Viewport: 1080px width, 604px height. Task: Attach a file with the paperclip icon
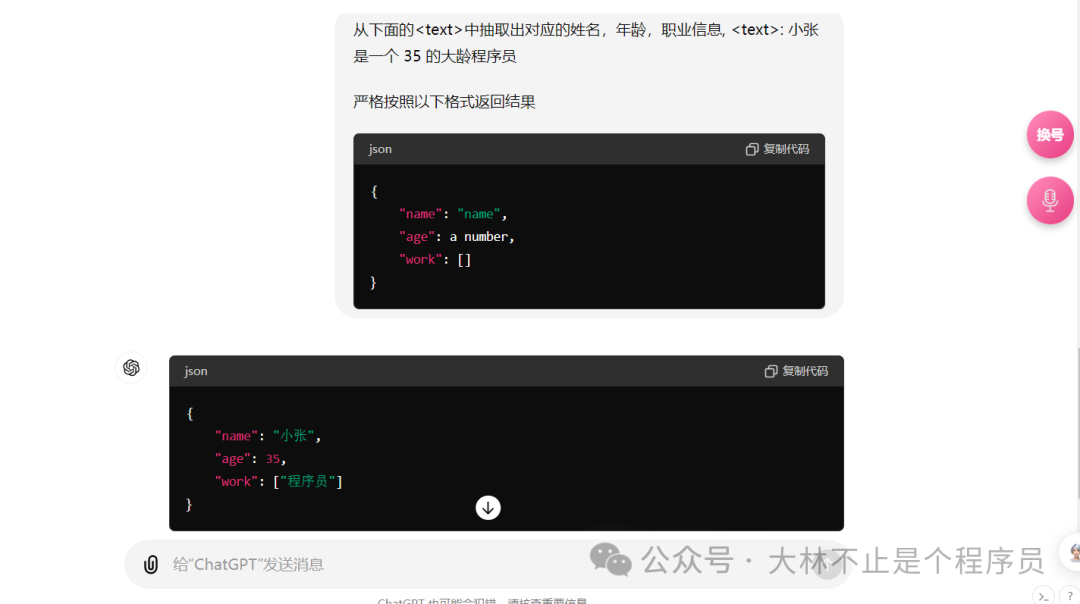click(151, 565)
